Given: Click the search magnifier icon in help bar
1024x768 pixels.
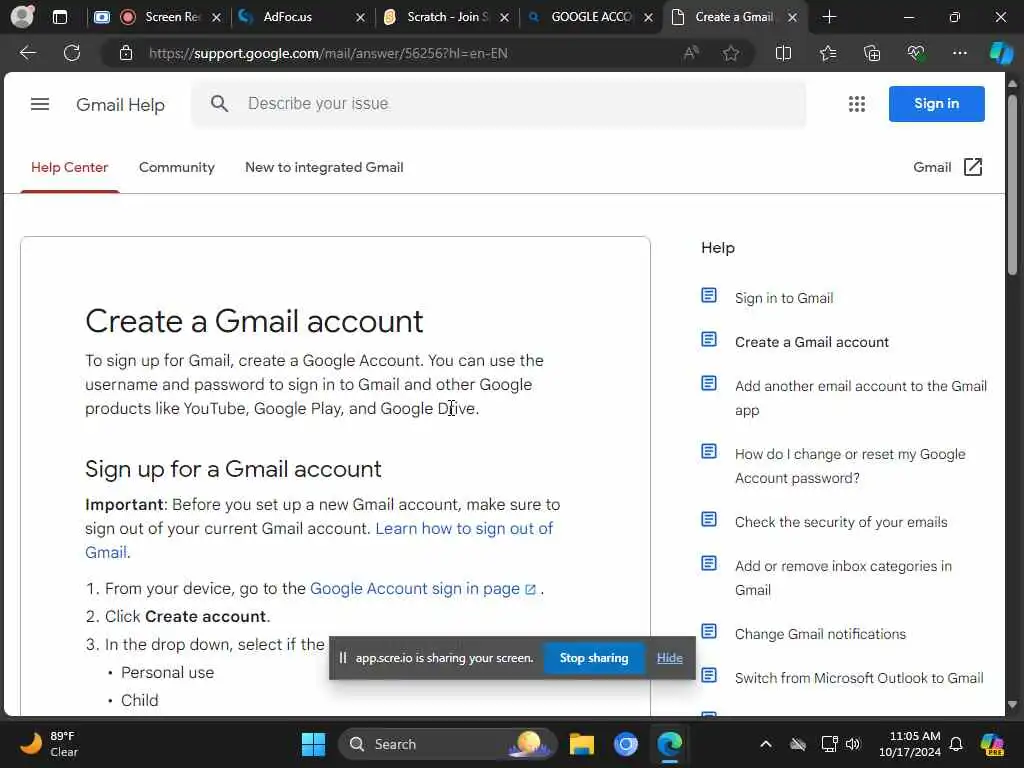Looking at the screenshot, I should tap(219, 103).
